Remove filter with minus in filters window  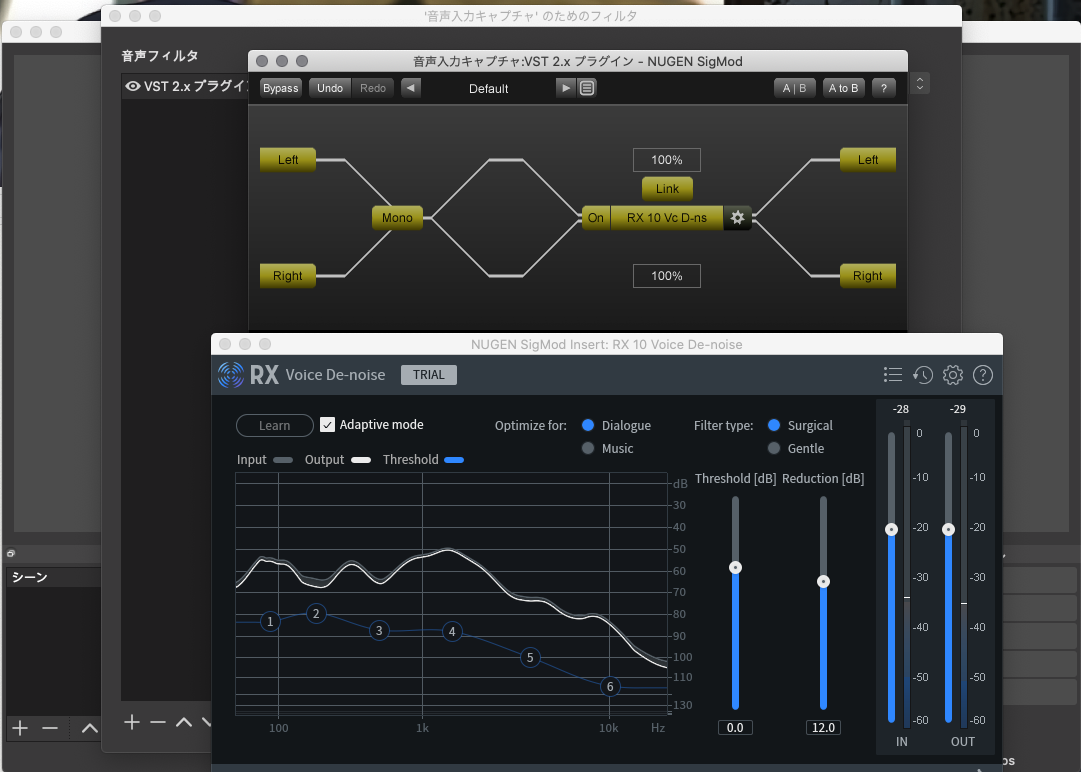pyautogui.click(x=158, y=722)
